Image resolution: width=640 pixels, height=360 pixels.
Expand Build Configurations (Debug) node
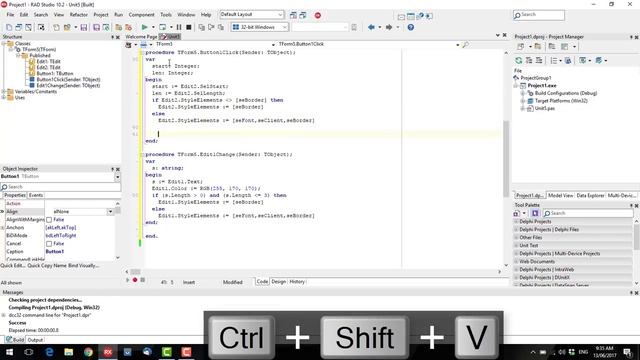(x=523, y=93)
